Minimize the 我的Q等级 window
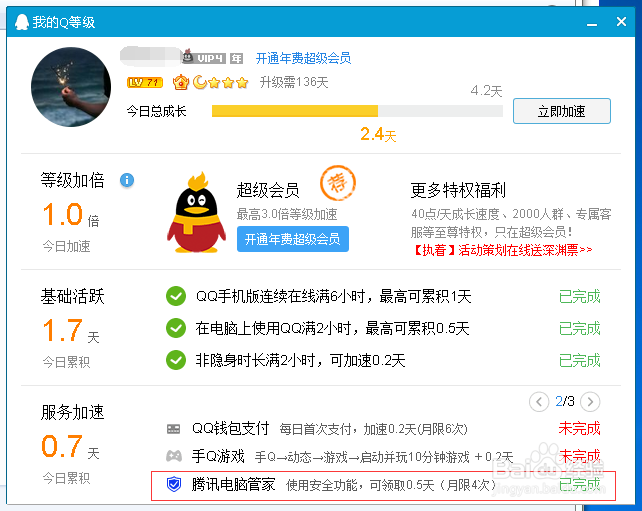Image resolution: width=642 pixels, height=511 pixels. 592,23
